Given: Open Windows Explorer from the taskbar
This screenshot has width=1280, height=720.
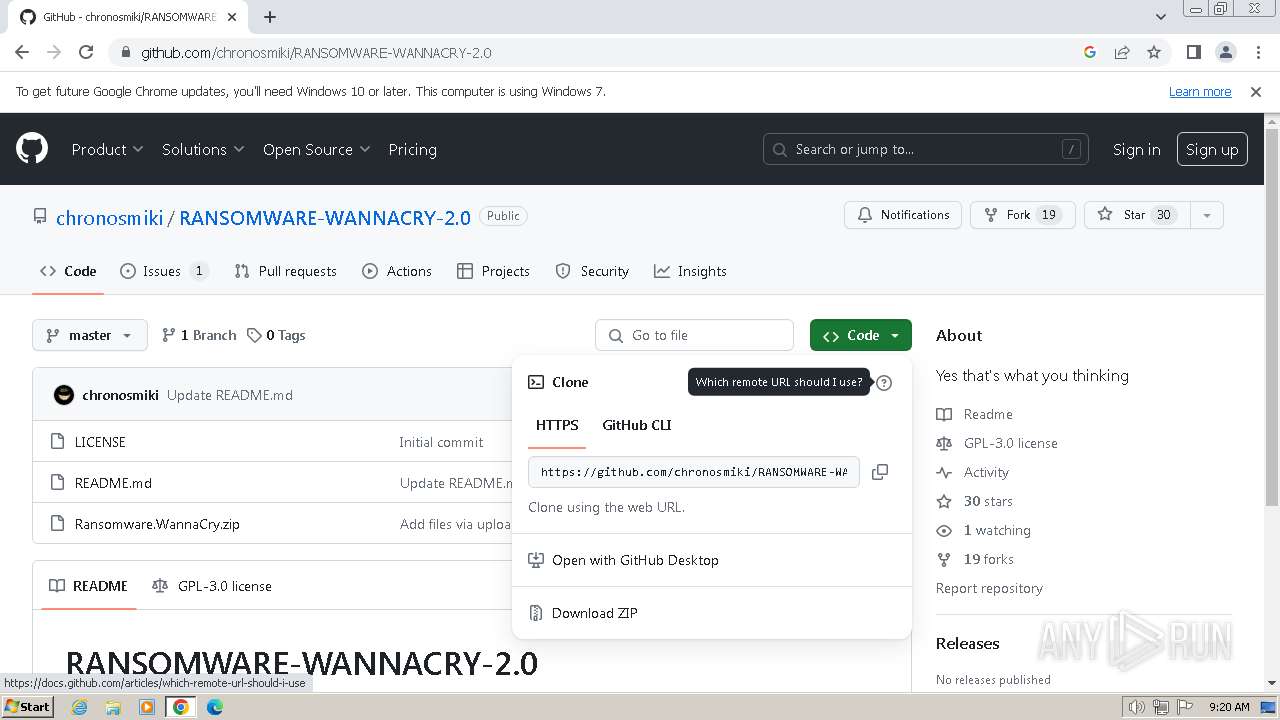Looking at the screenshot, I should coord(113,707).
